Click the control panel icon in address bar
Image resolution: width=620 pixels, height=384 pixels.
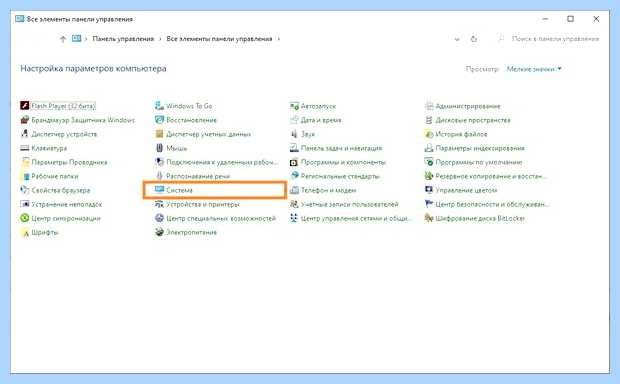[77, 38]
